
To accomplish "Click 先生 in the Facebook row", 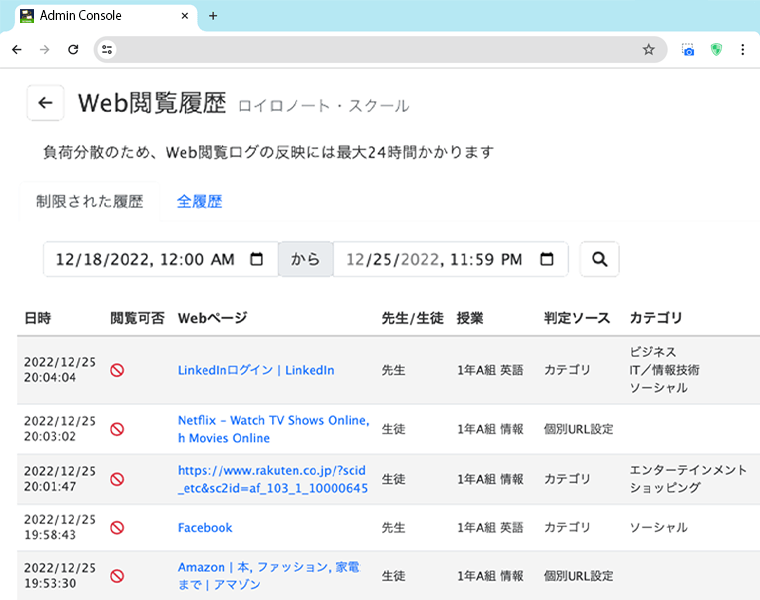I will point(393,528).
